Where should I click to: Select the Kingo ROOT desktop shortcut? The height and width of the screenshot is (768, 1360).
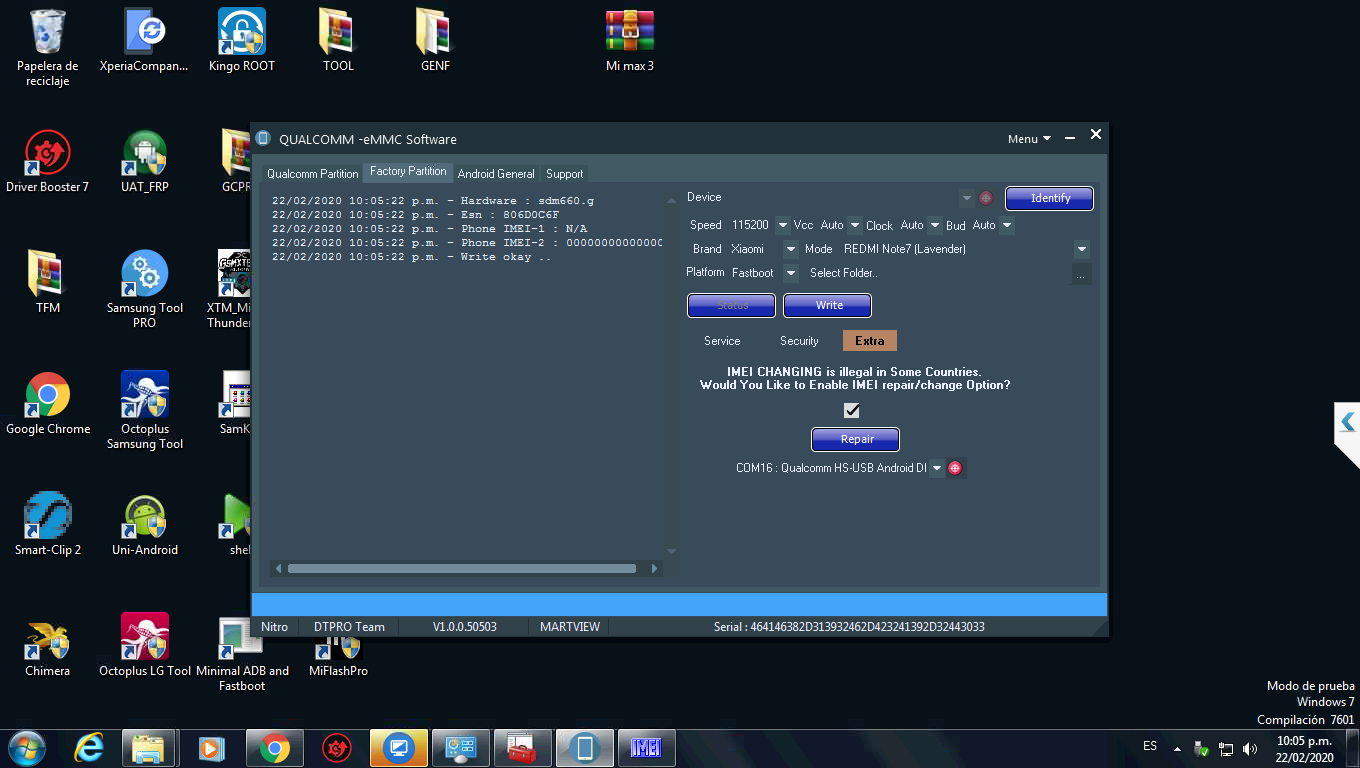[242, 41]
